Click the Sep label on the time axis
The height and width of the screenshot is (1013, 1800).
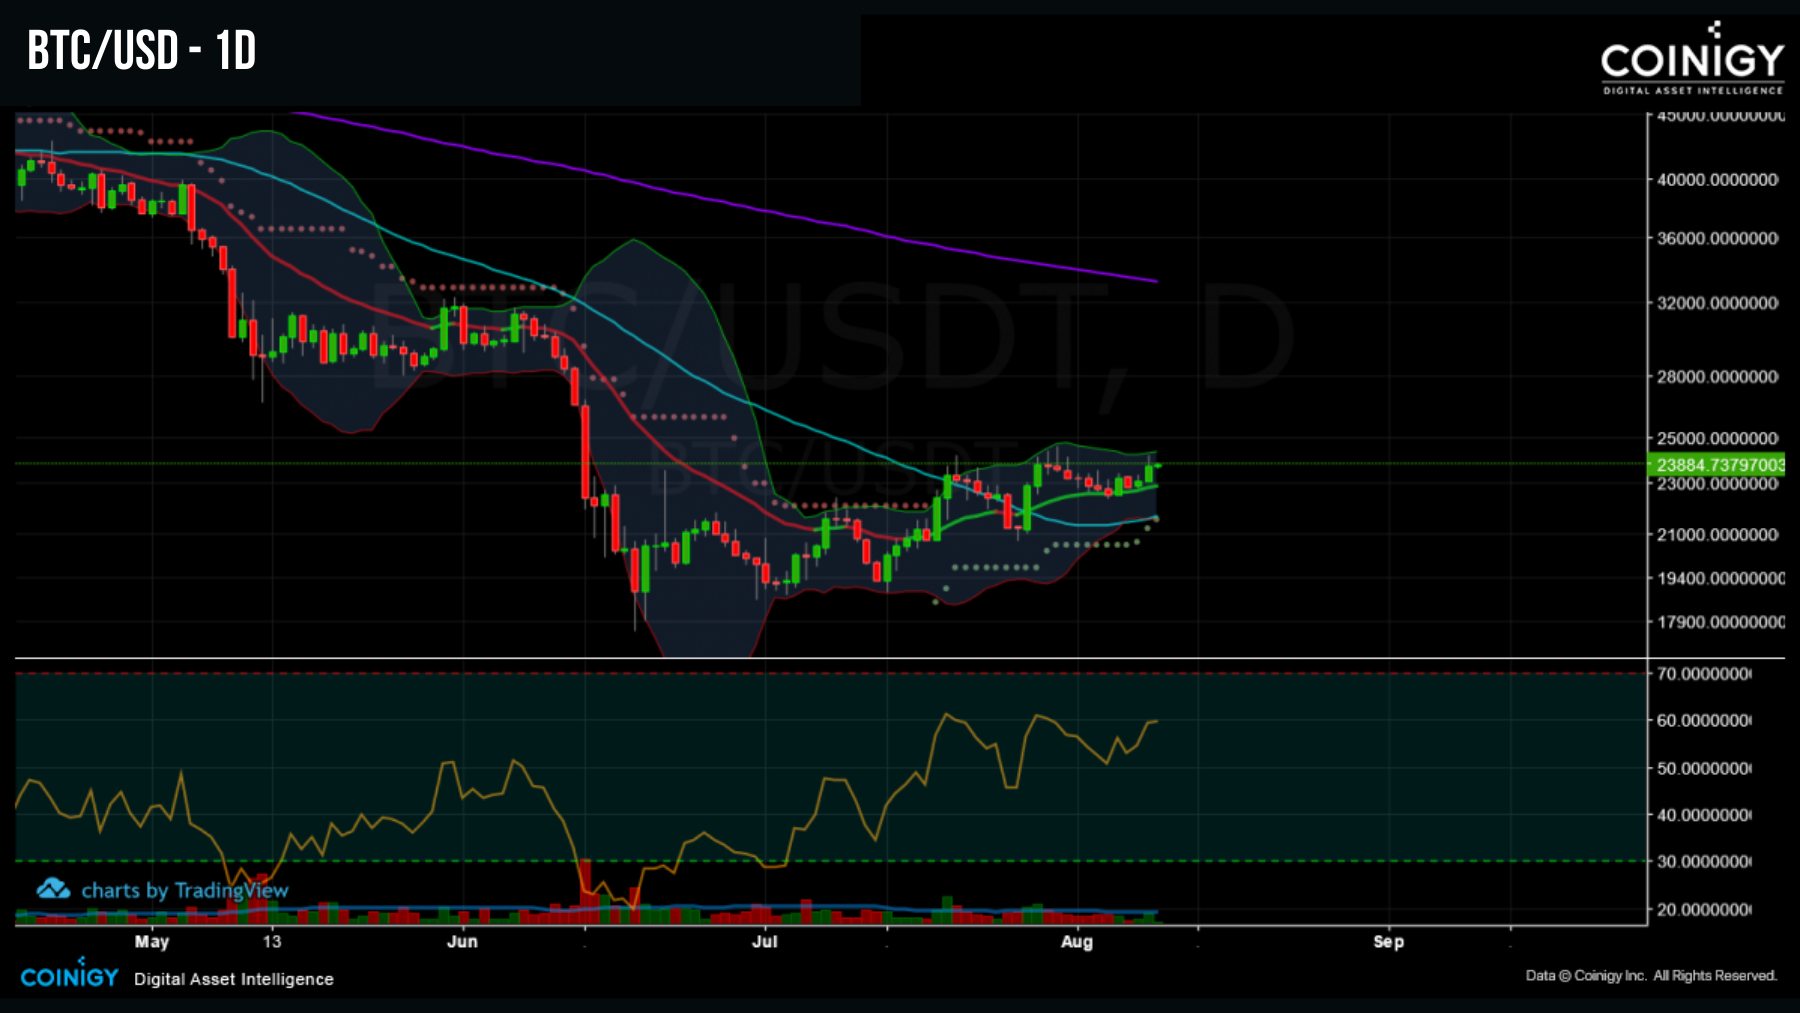click(1390, 941)
